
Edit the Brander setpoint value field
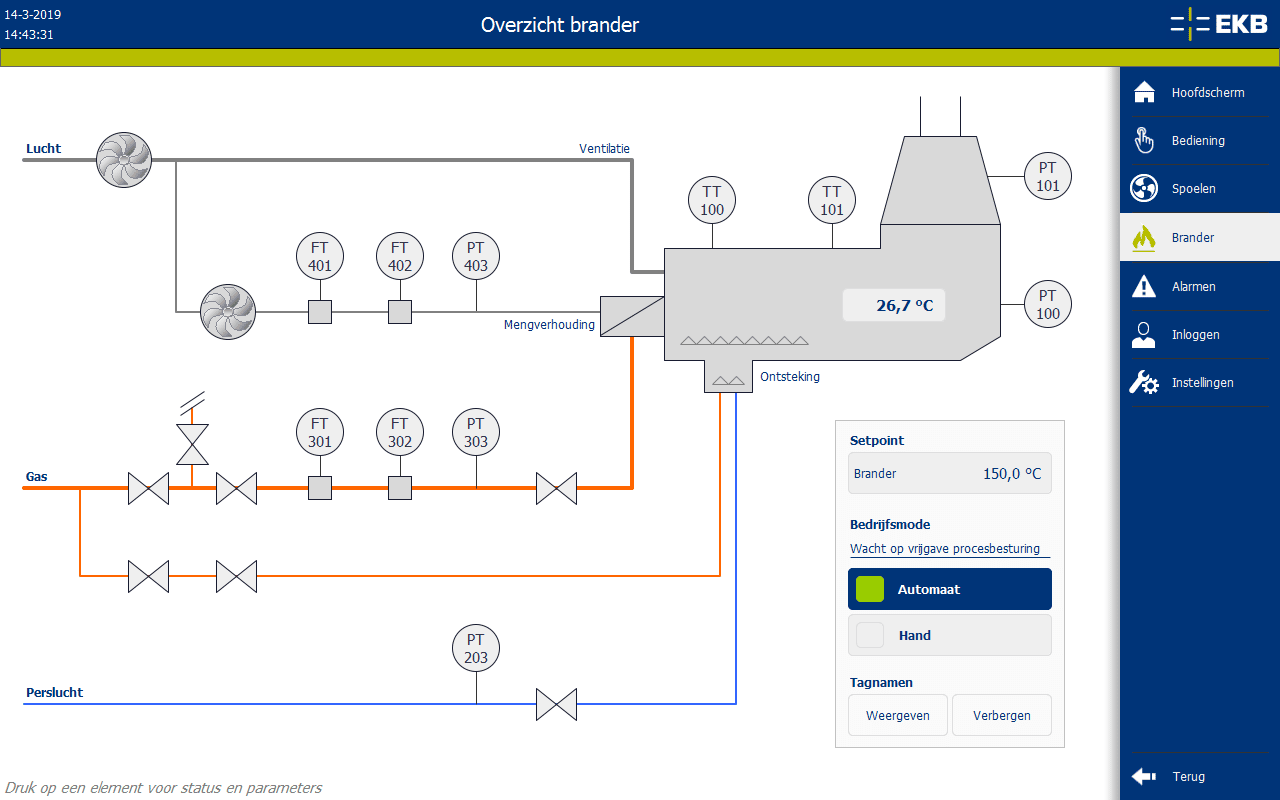pyautogui.click(x=949, y=474)
